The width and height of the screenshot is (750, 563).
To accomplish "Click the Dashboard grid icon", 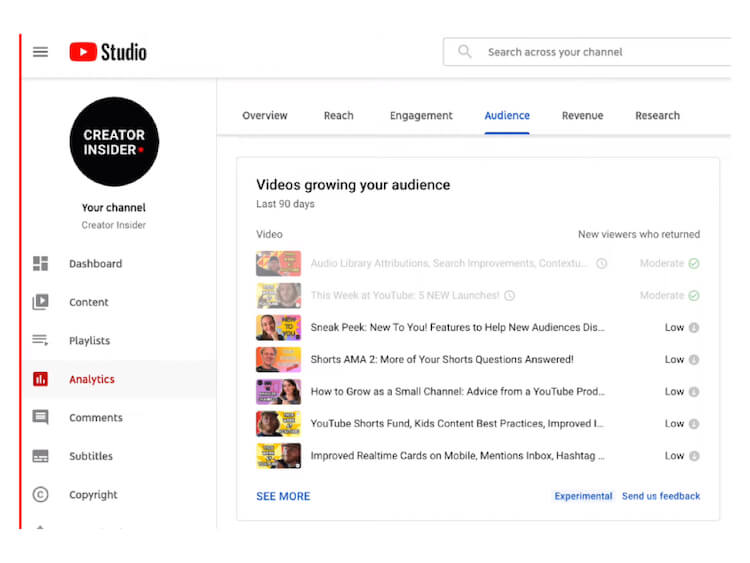I will tap(40, 264).
